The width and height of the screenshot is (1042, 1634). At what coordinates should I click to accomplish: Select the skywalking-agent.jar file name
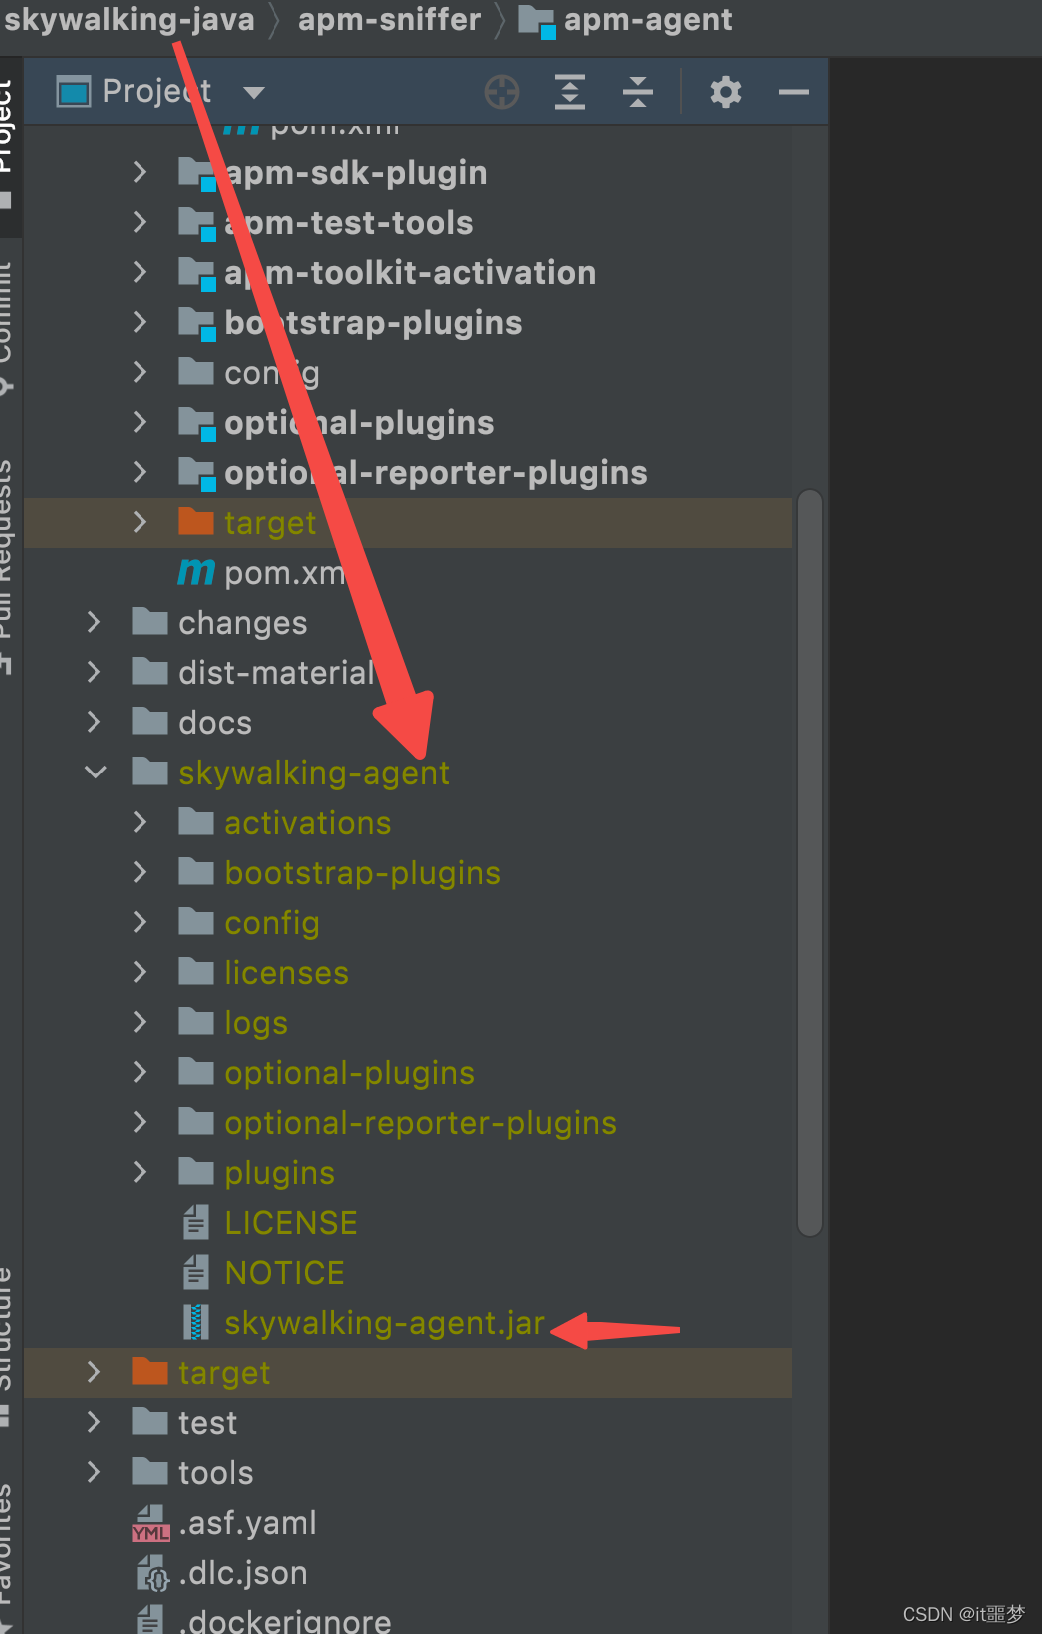[385, 1323]
